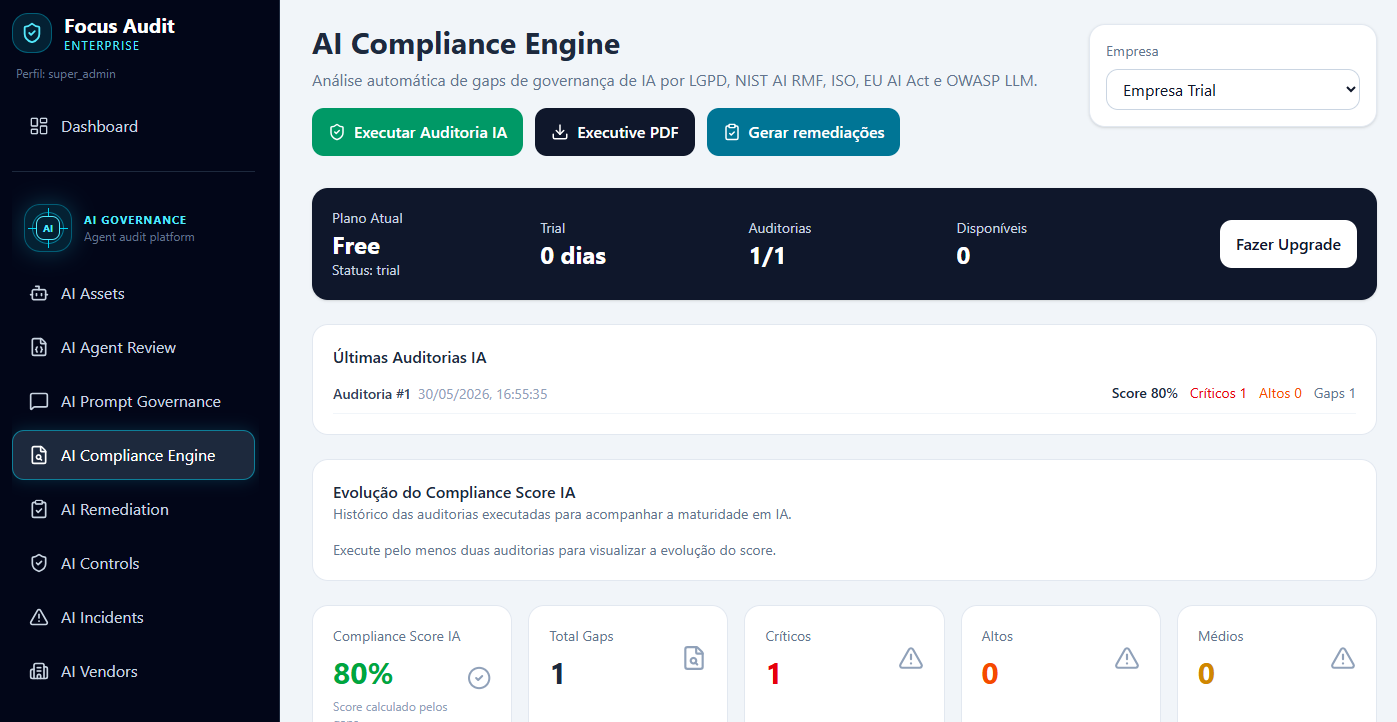Click the Últimas Auditorias IA heading

coord(410,357)
